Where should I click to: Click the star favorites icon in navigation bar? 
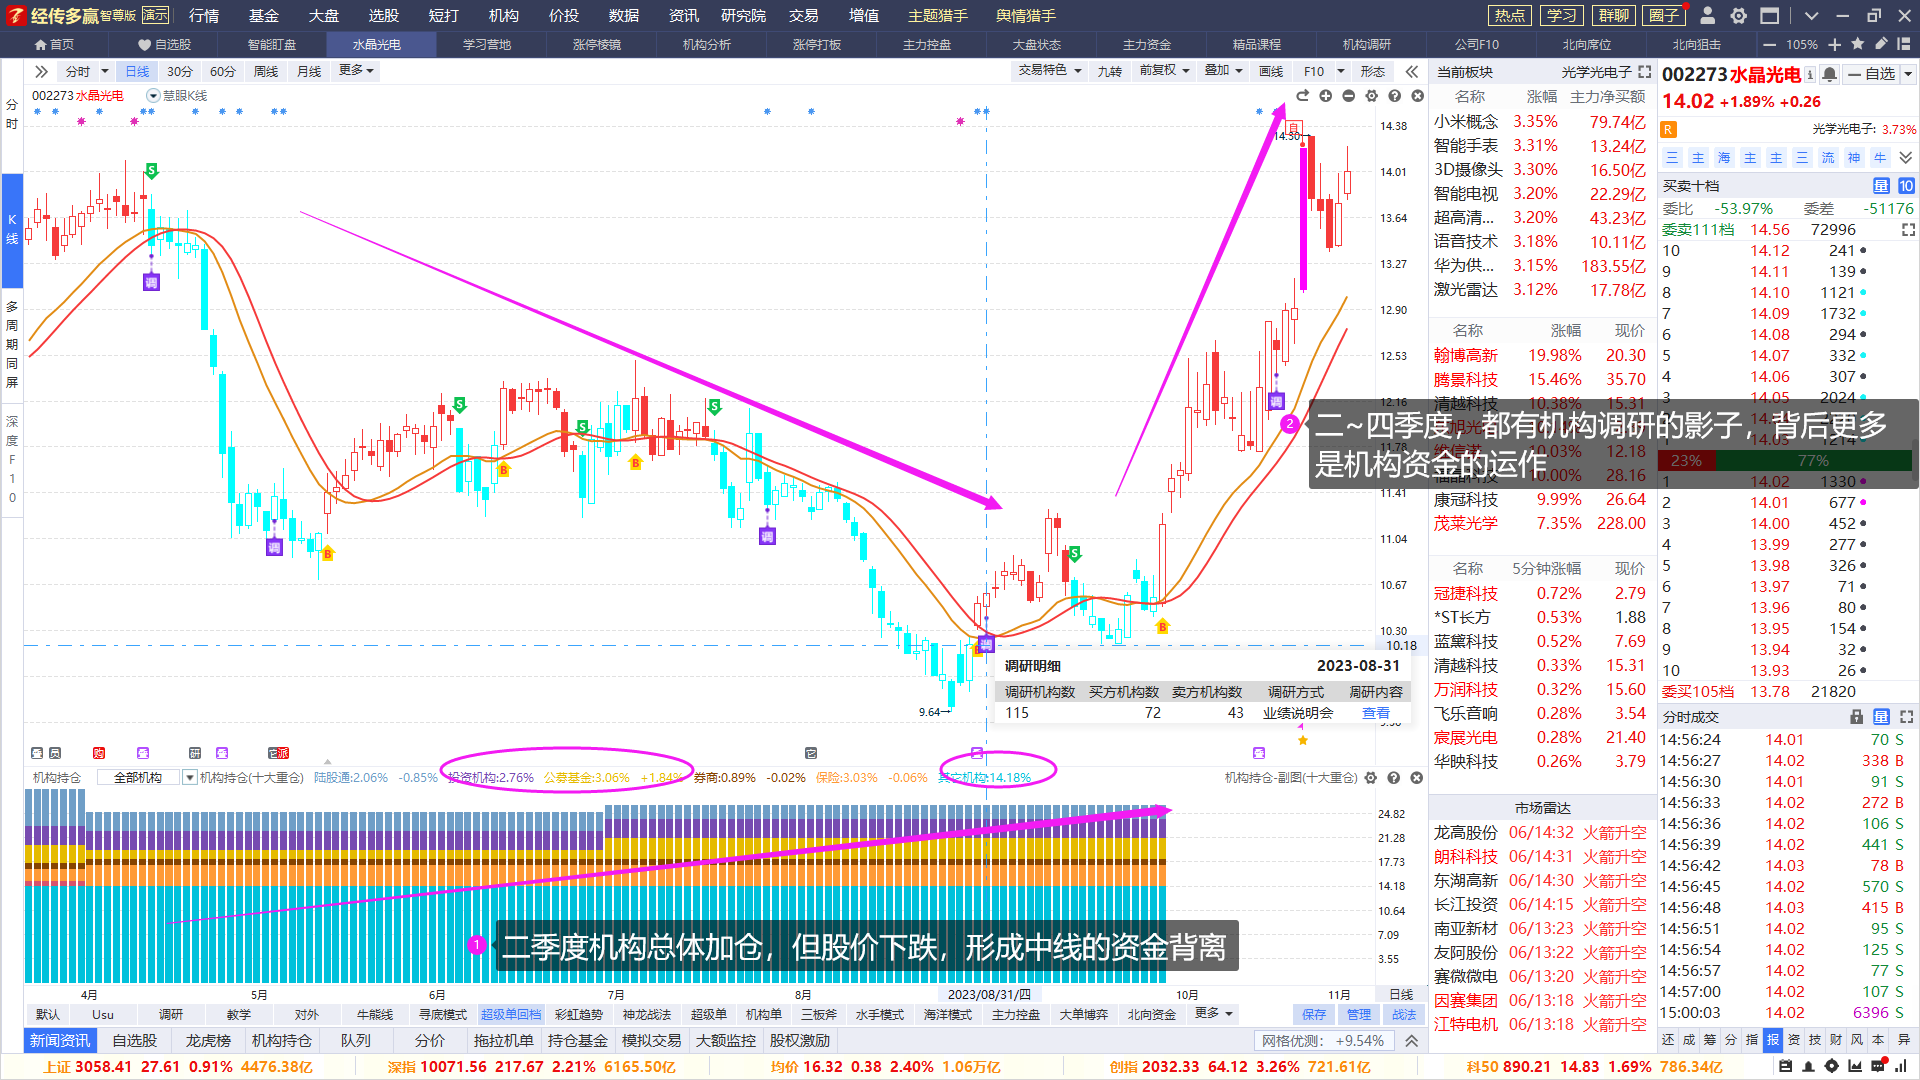[1858, 44]
